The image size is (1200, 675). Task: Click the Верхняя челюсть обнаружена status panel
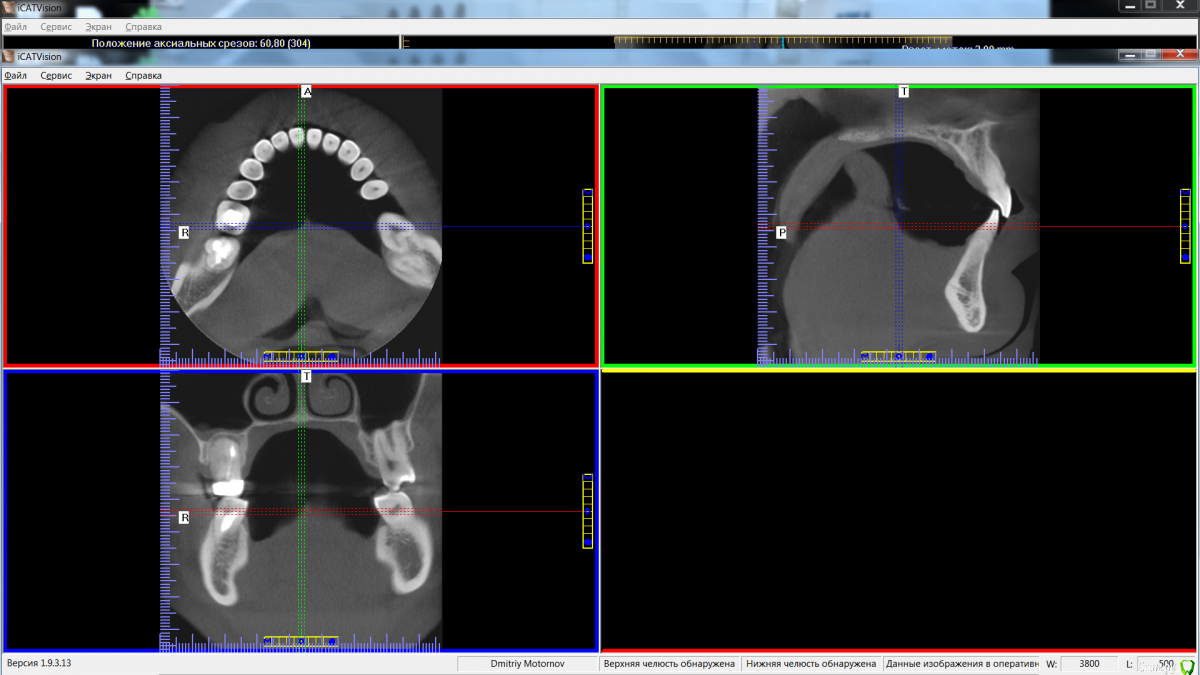669,664
